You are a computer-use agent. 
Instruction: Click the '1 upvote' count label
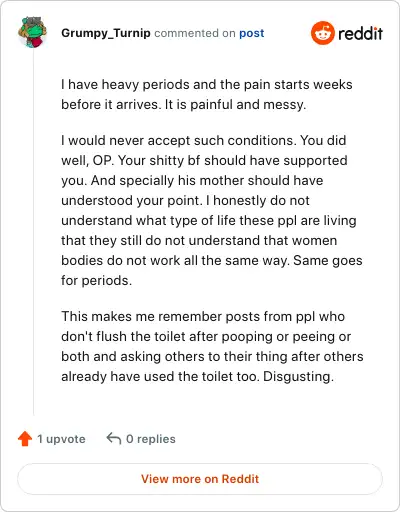[61, 439]
